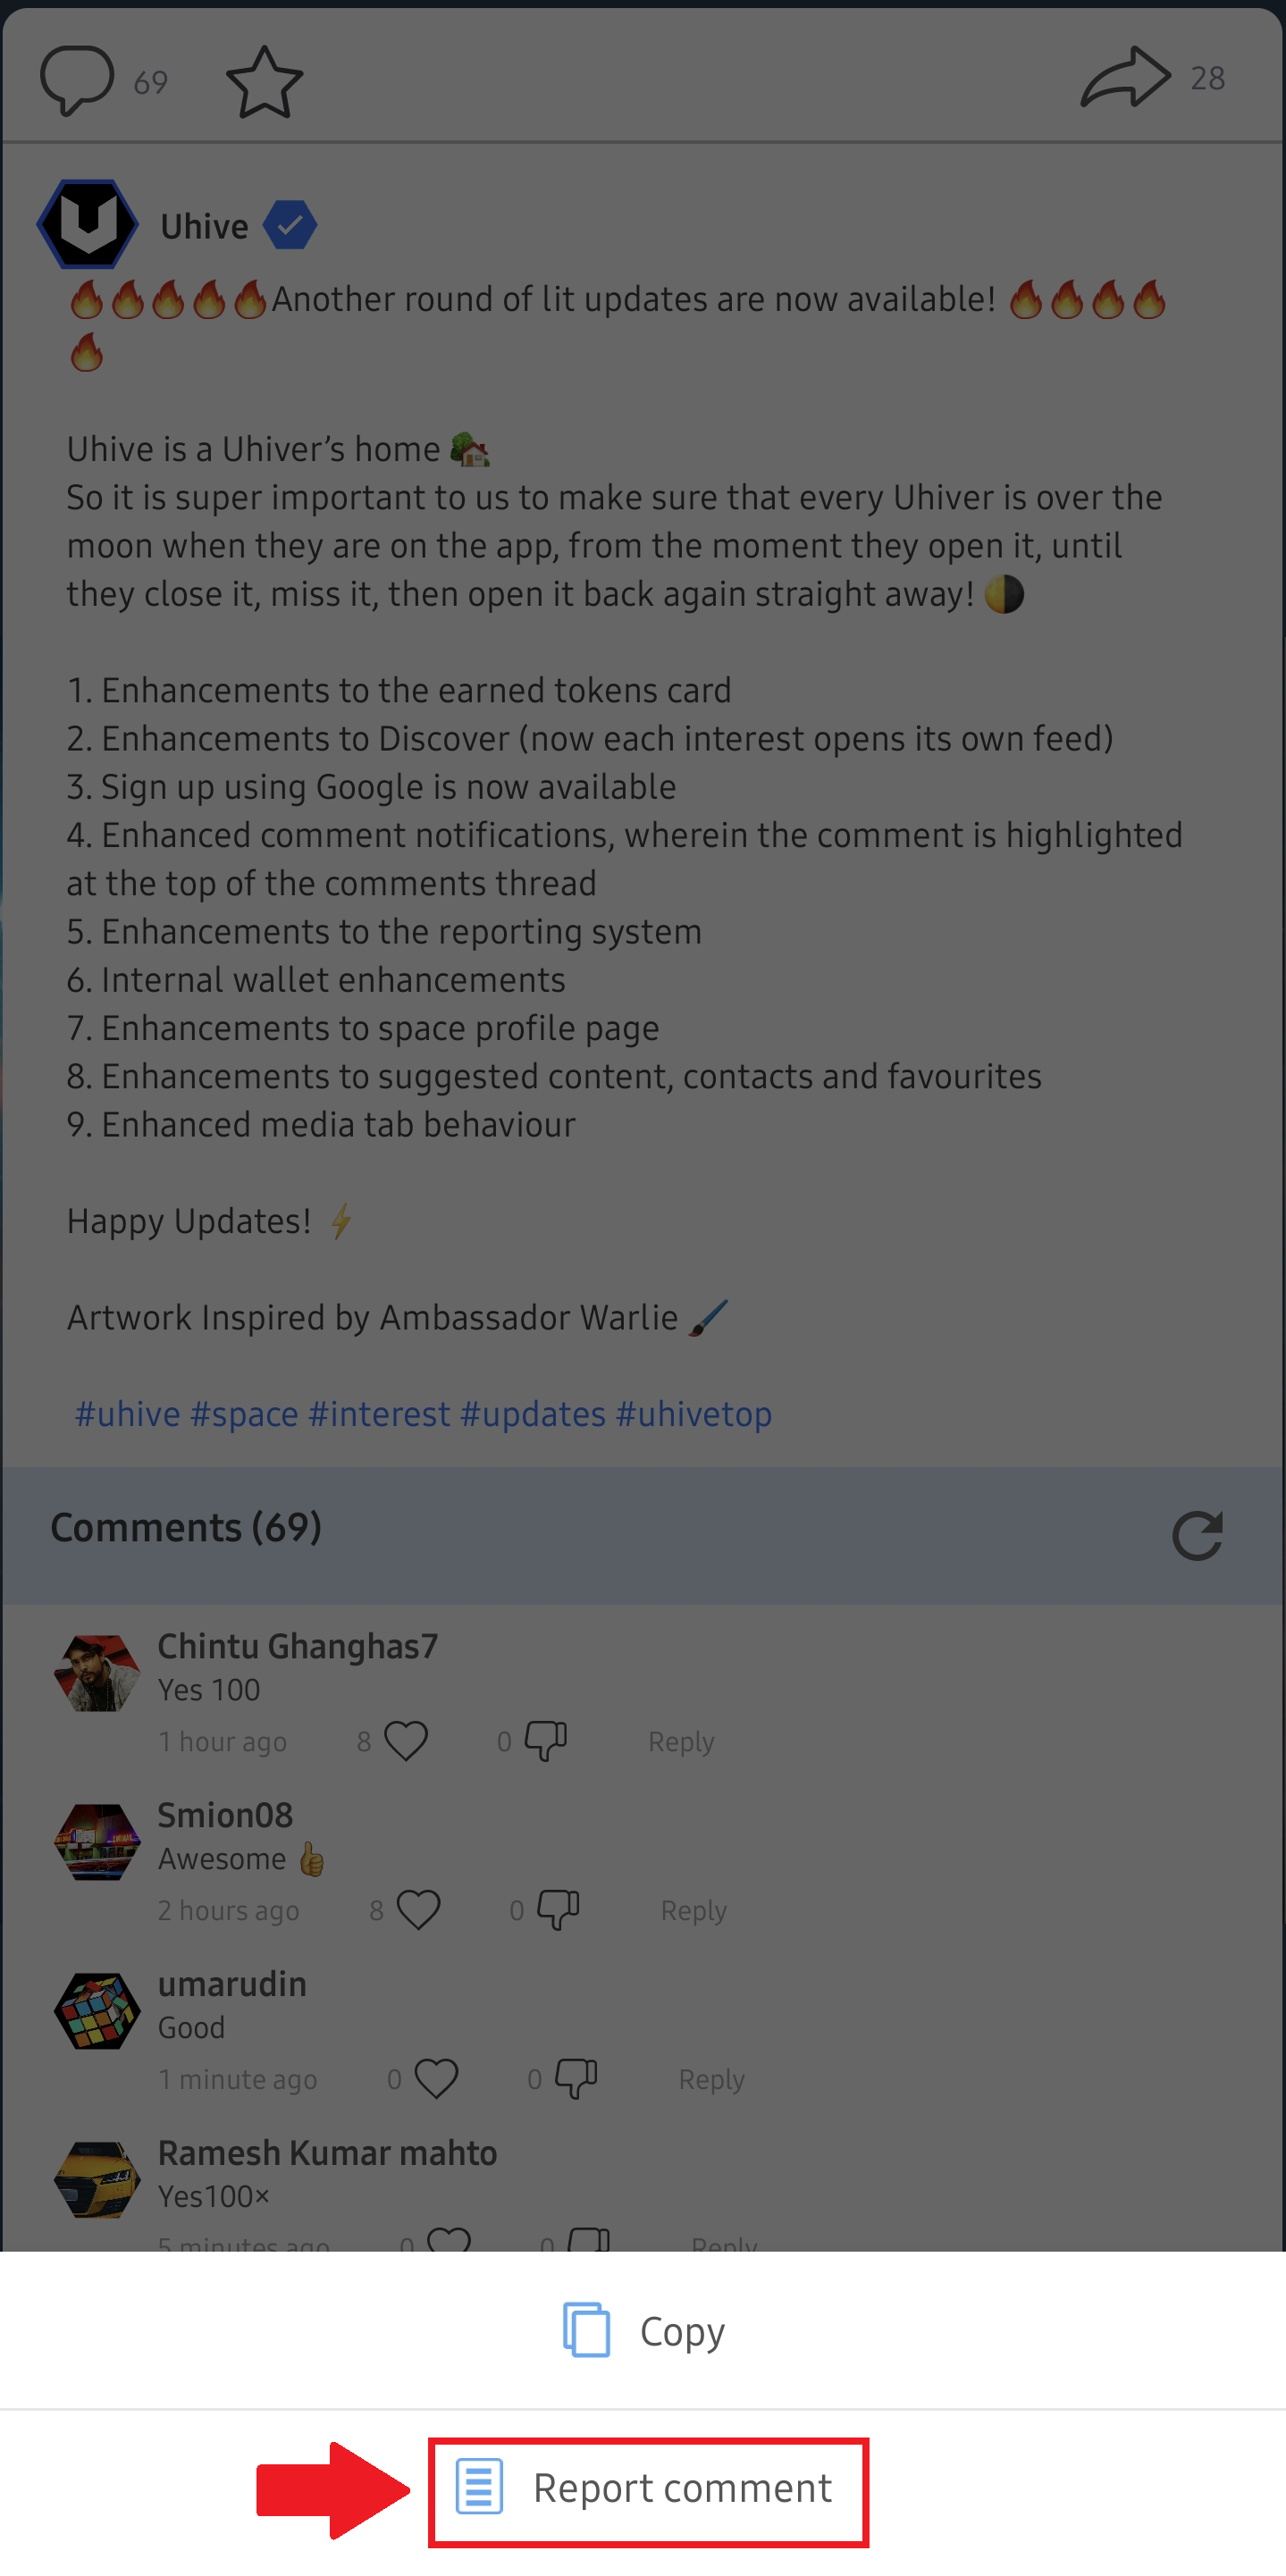Tap the blue verified badge beside Uhive

tap(290, 226)
